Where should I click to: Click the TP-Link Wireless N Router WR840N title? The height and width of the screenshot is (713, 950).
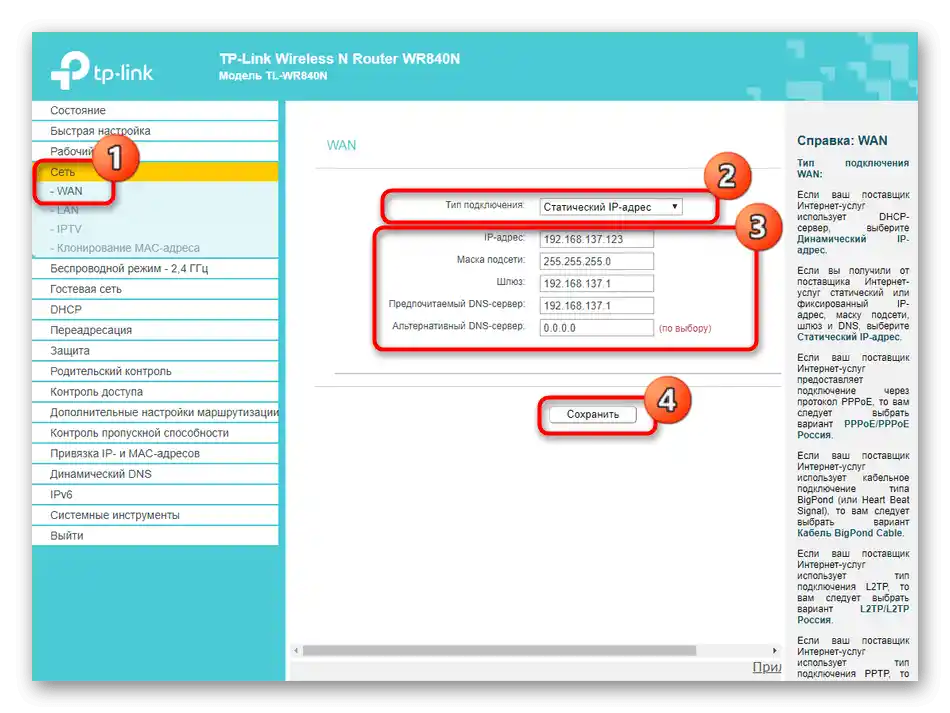coord(339,59)
